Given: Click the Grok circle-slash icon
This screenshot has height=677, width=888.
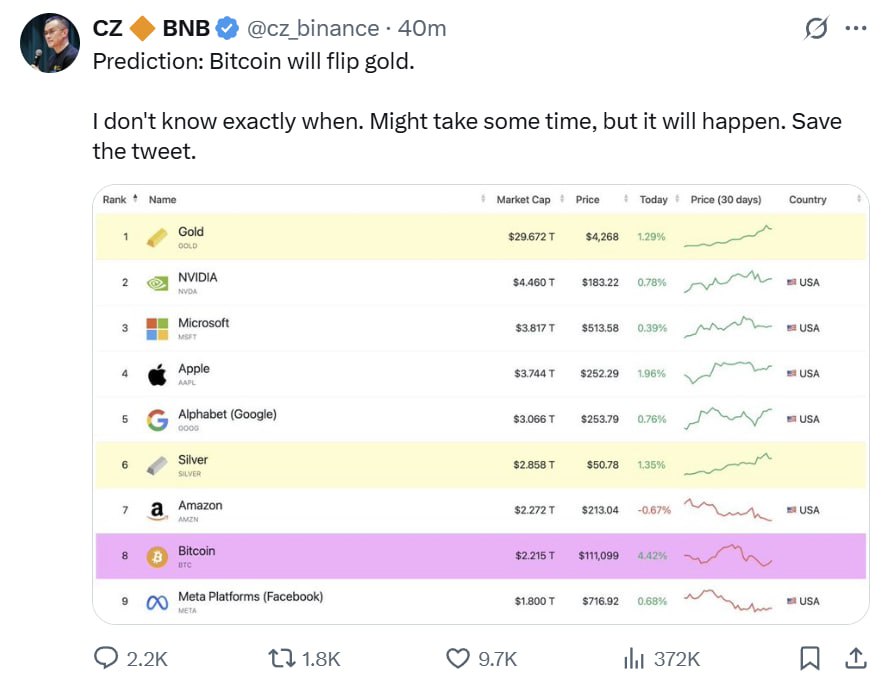Looking at the screenshot, I should [x=816, y=29].
